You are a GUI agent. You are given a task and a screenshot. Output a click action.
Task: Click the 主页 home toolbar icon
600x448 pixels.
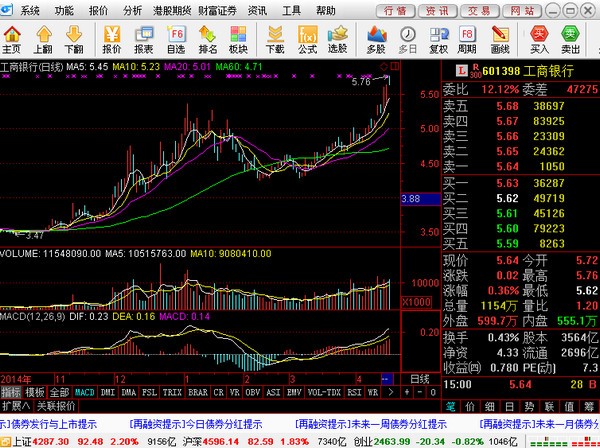click(x=12, y=38)
